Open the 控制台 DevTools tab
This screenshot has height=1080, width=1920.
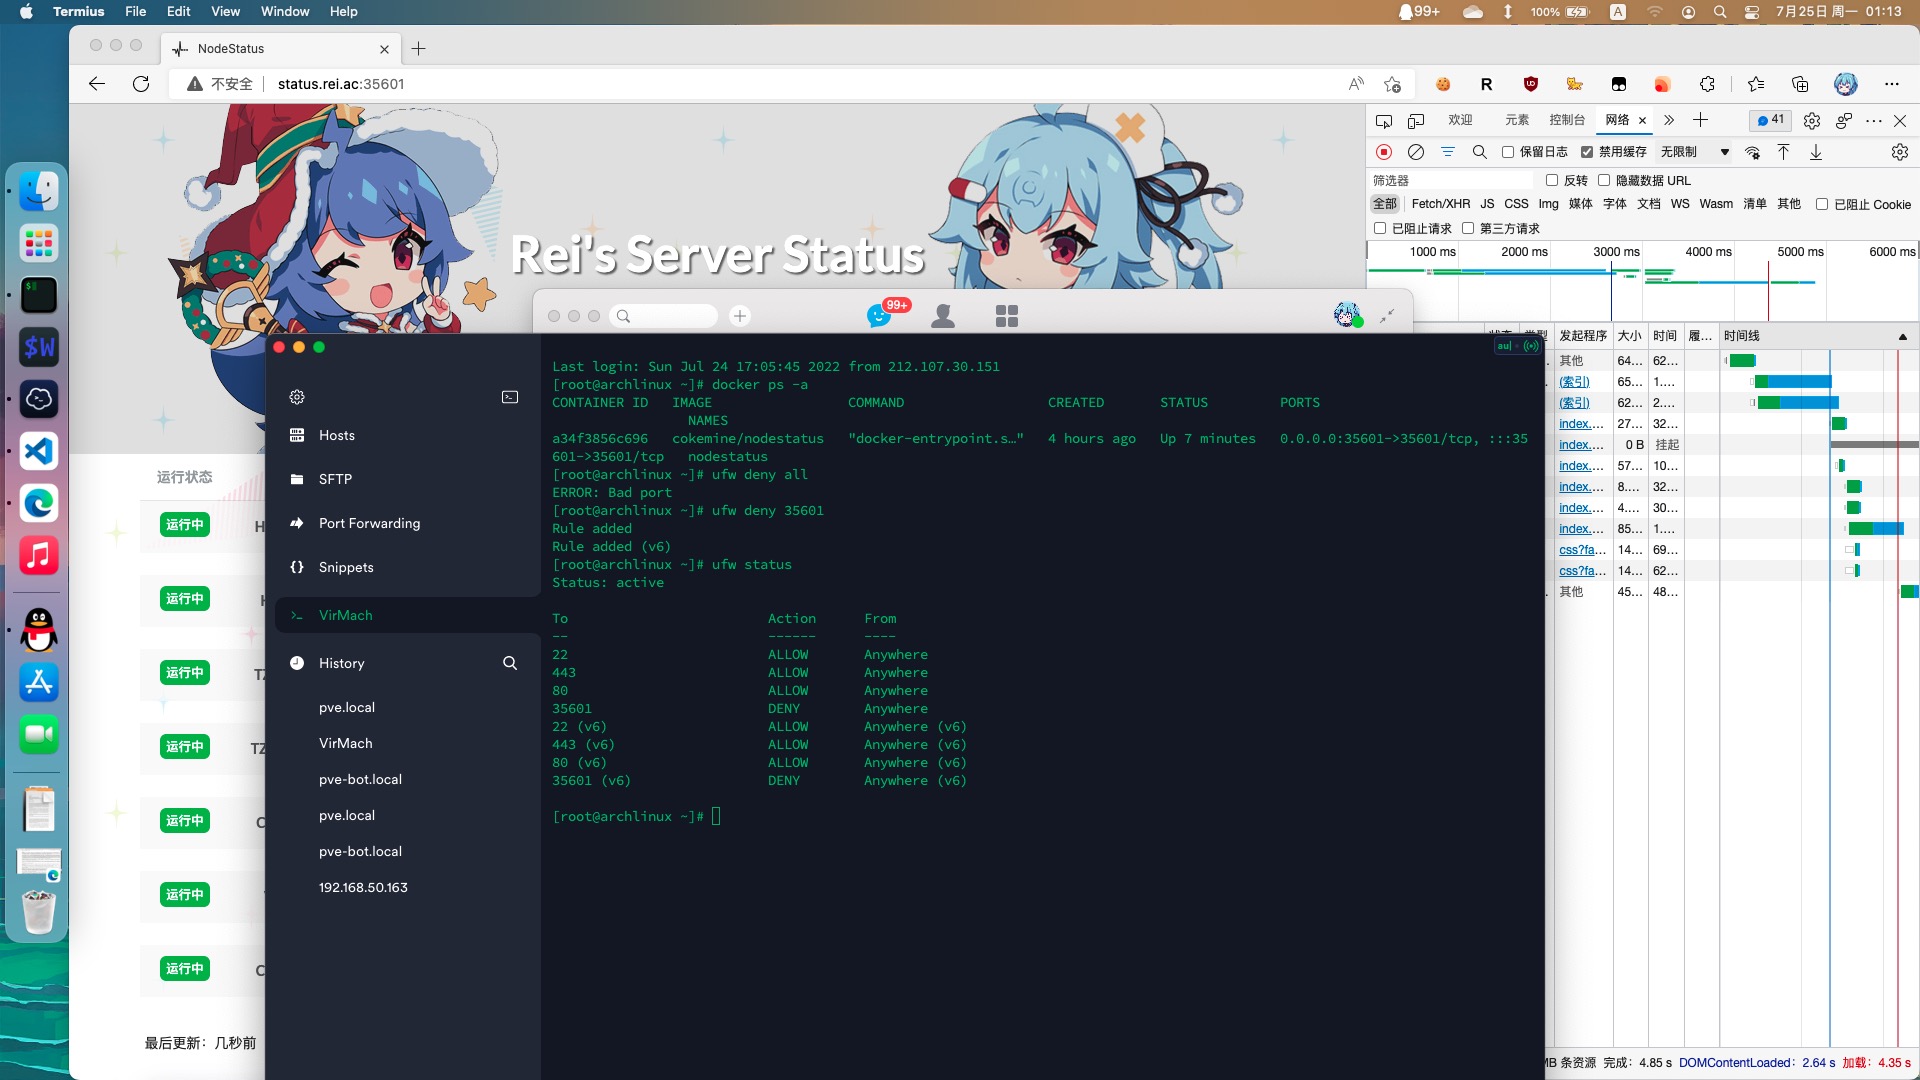pos(1566,120)
